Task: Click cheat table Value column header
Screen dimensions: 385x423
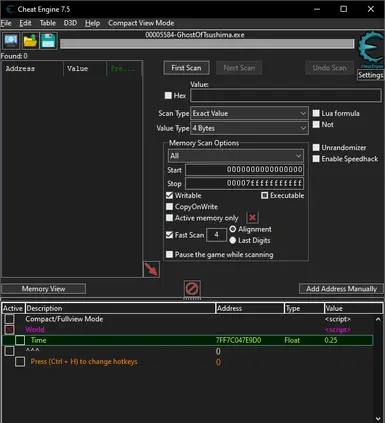Action: (x=353, y=308)
